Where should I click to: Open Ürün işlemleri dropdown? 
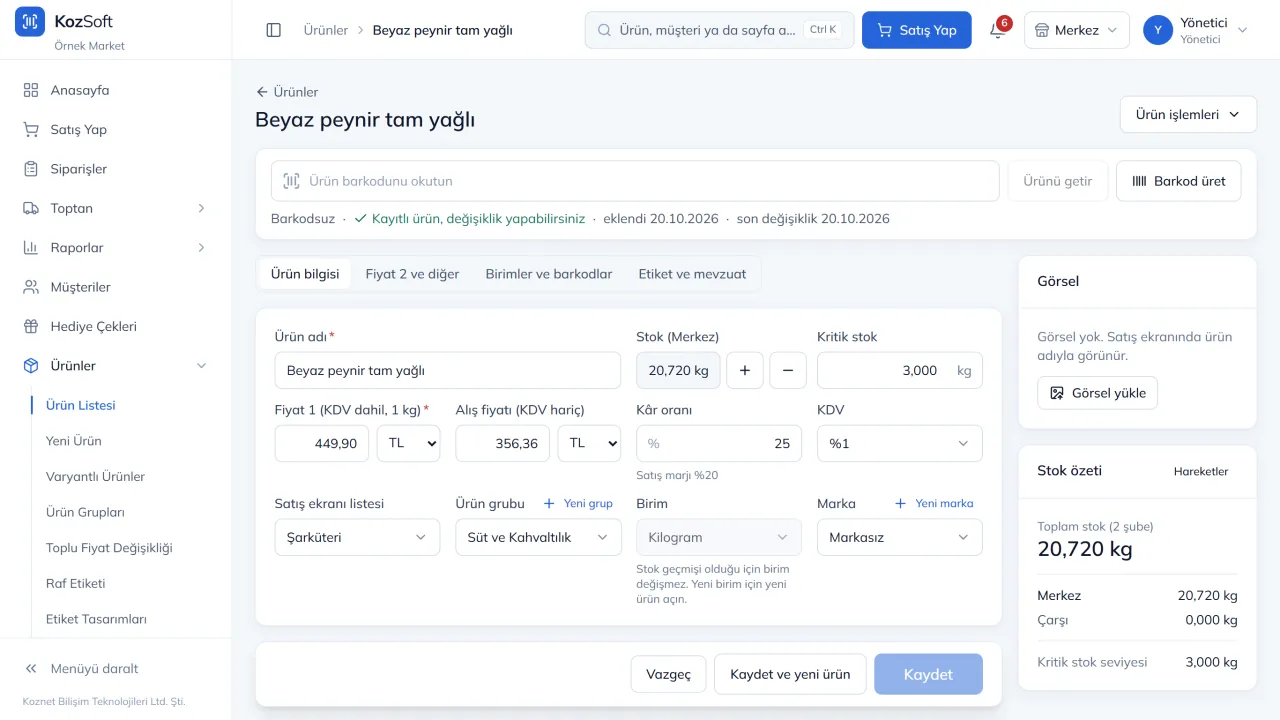click(1188, 114)
